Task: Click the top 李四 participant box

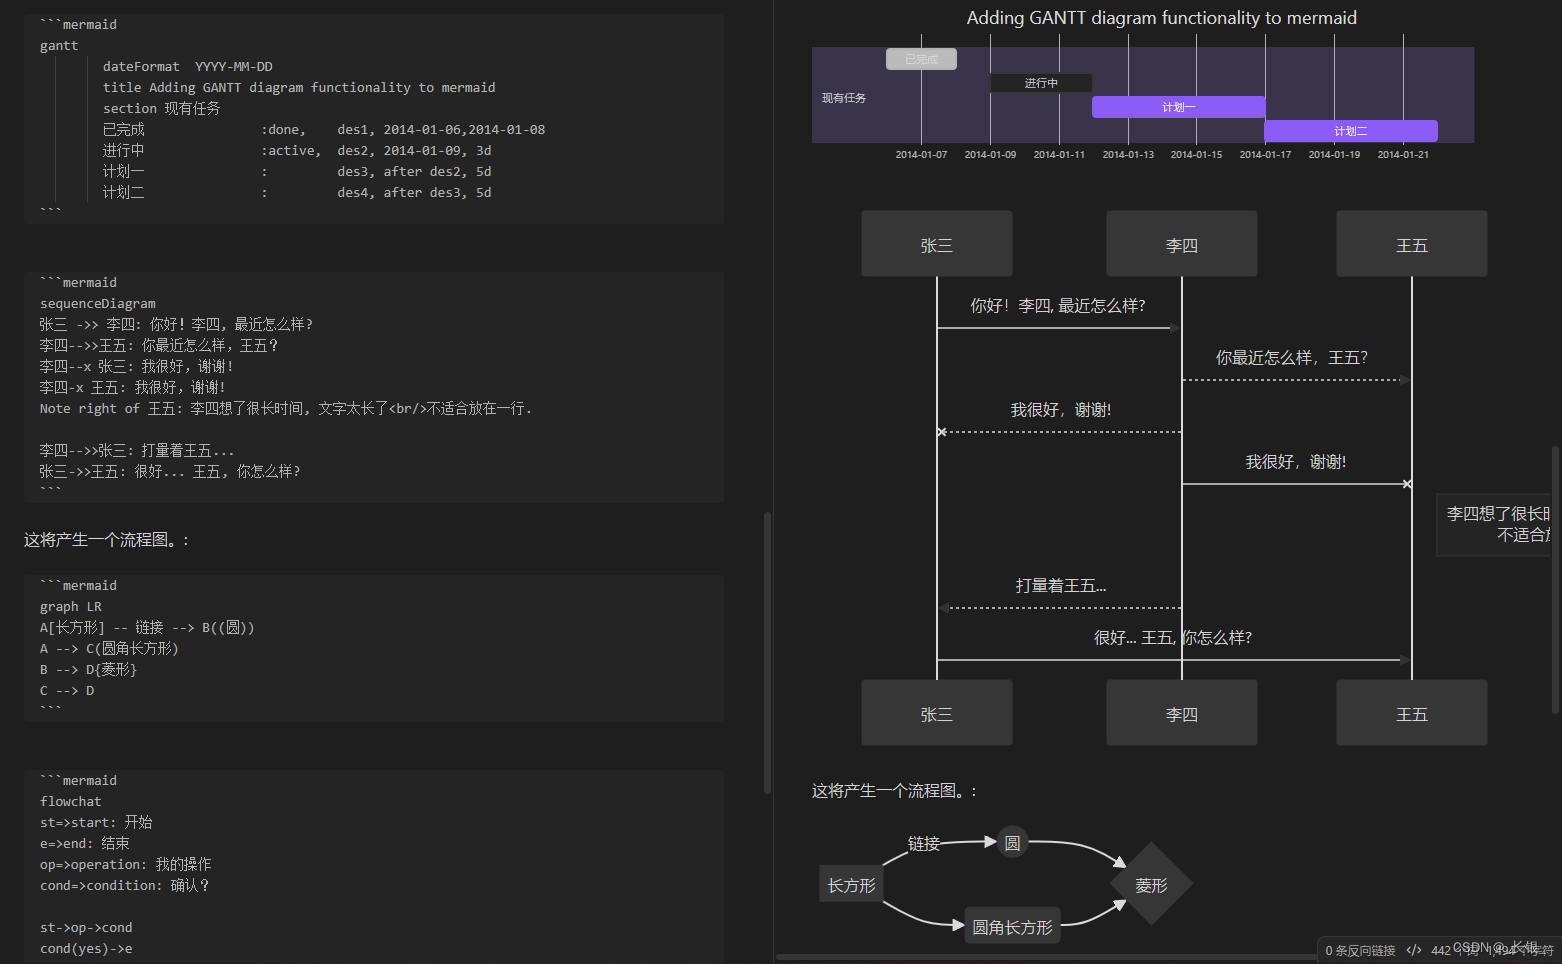Action: click(1182, 244)
